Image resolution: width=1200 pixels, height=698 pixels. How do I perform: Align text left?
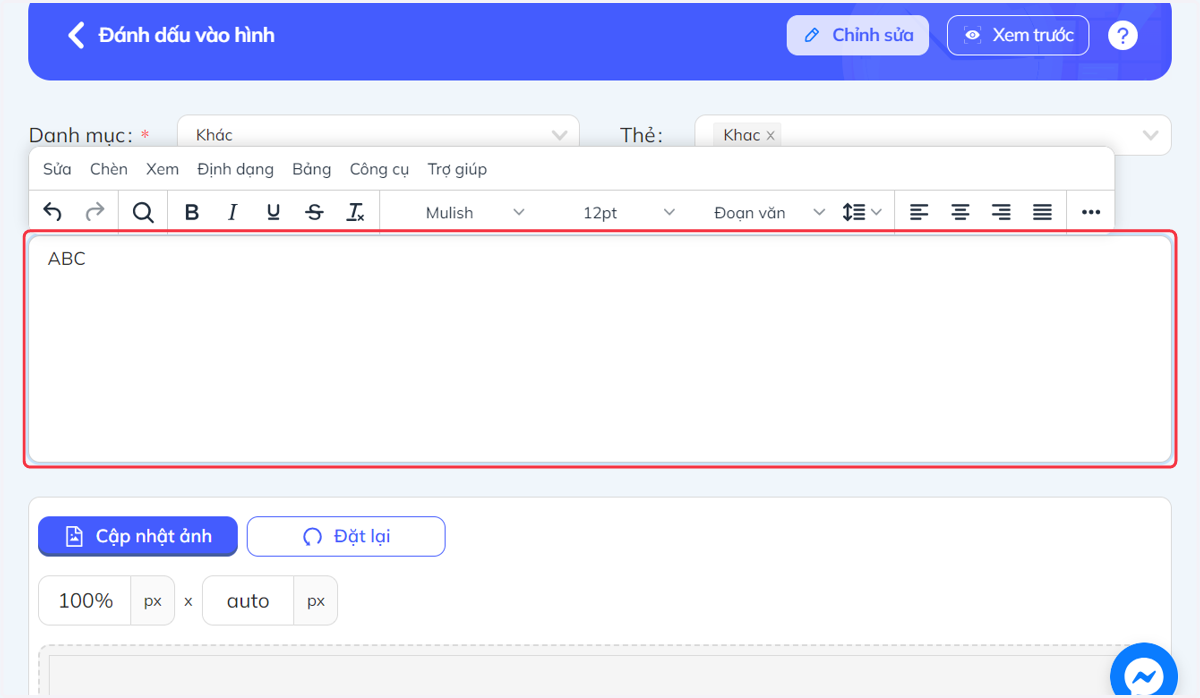click(919, 212)
